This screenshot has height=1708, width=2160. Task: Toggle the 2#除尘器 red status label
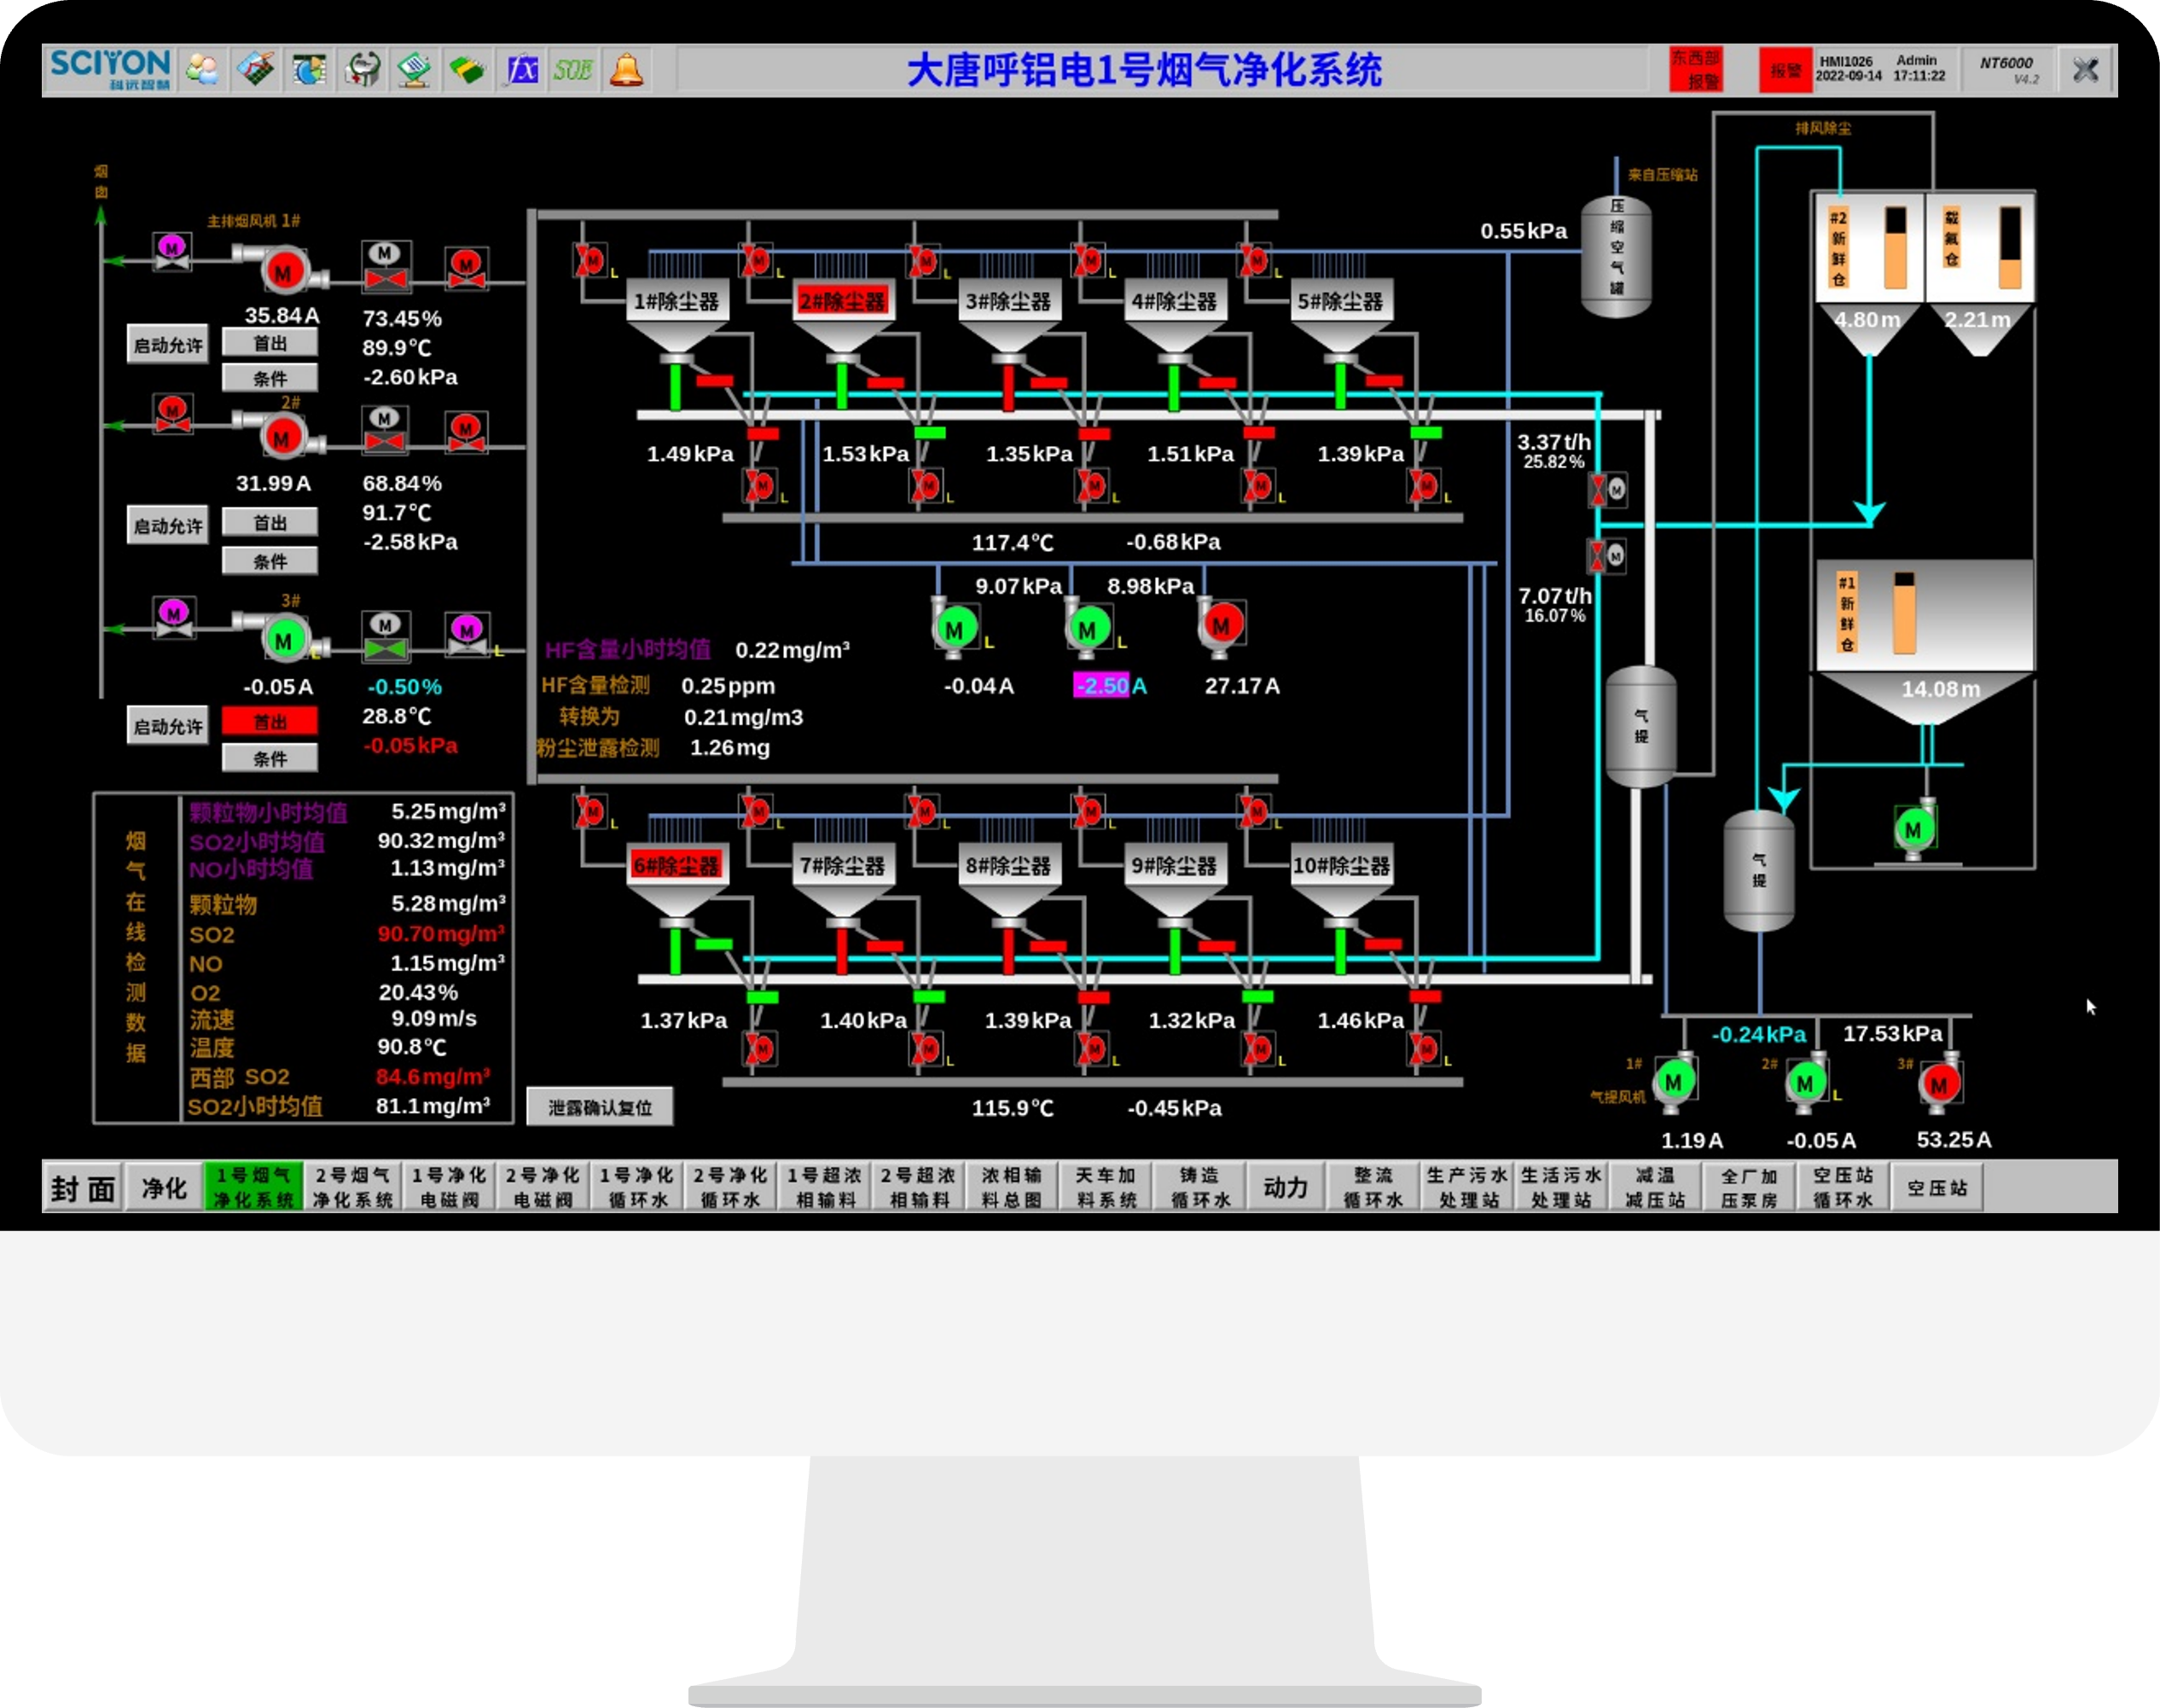(x=842, y=301)
